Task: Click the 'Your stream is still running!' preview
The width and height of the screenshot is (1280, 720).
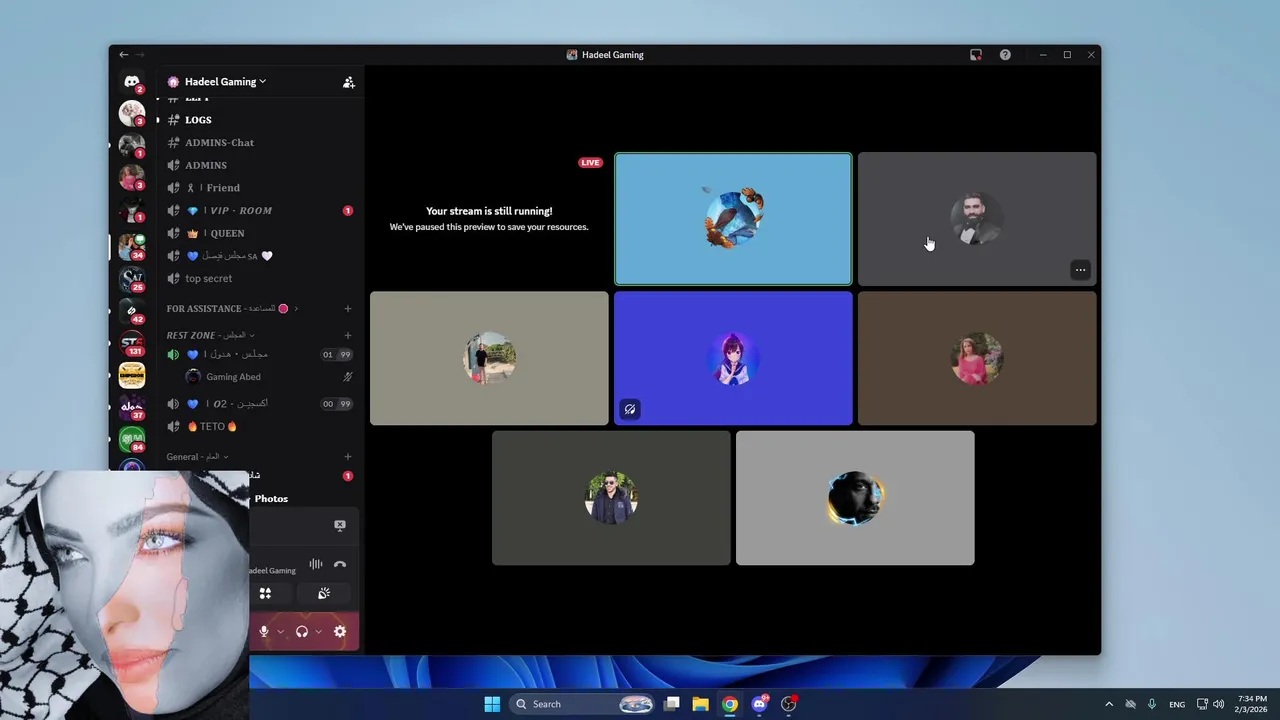Action: [x=489, y=219]
